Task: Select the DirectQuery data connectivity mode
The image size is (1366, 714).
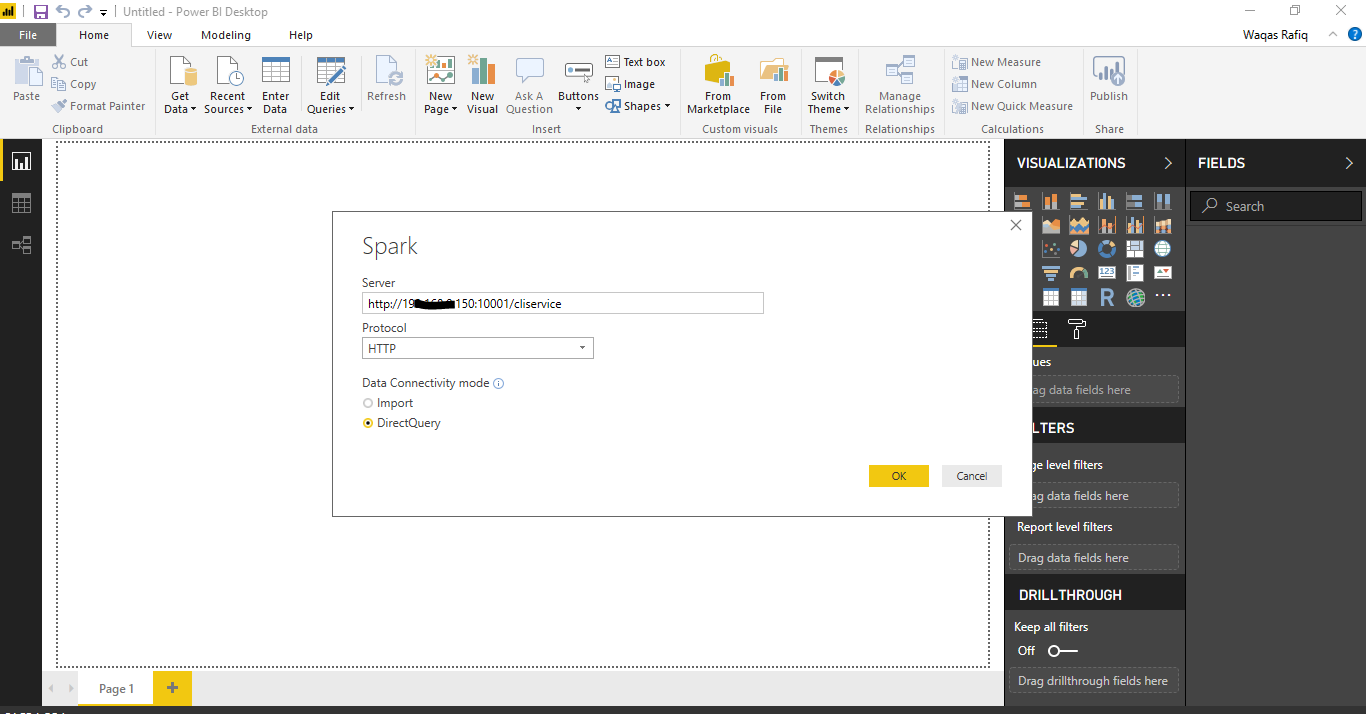Action: 369,422
